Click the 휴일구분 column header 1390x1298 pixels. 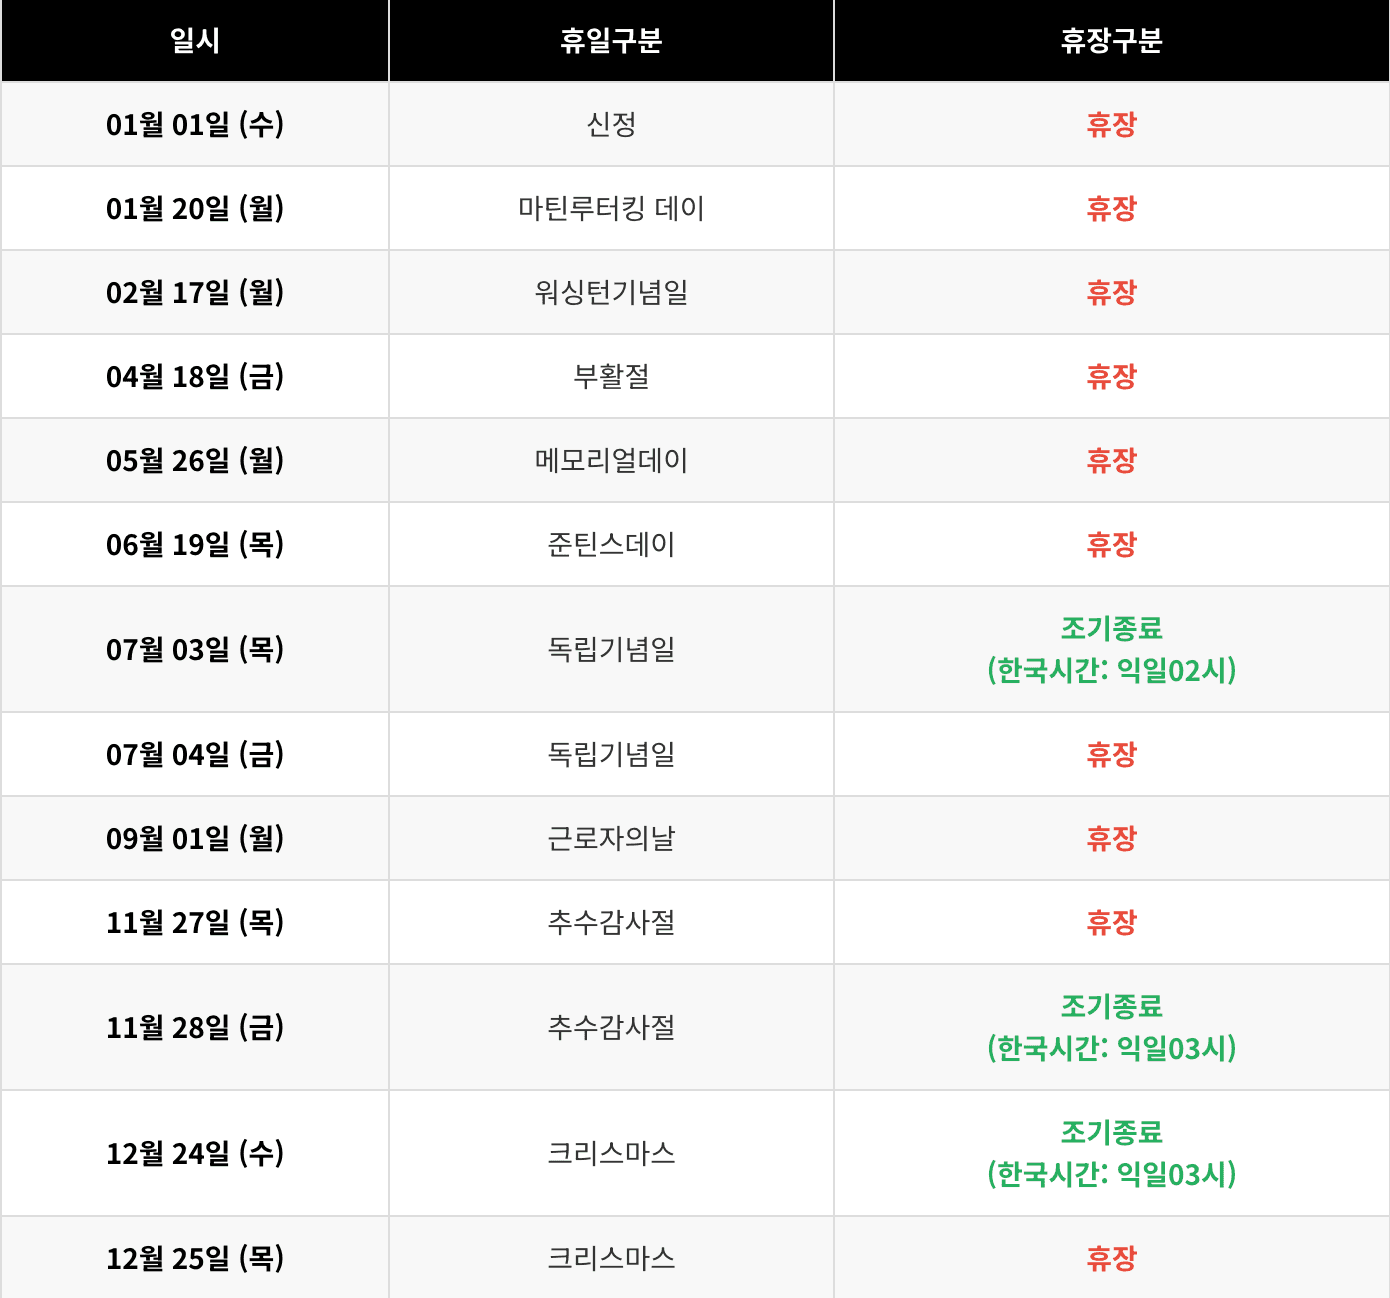pos(611,41)
